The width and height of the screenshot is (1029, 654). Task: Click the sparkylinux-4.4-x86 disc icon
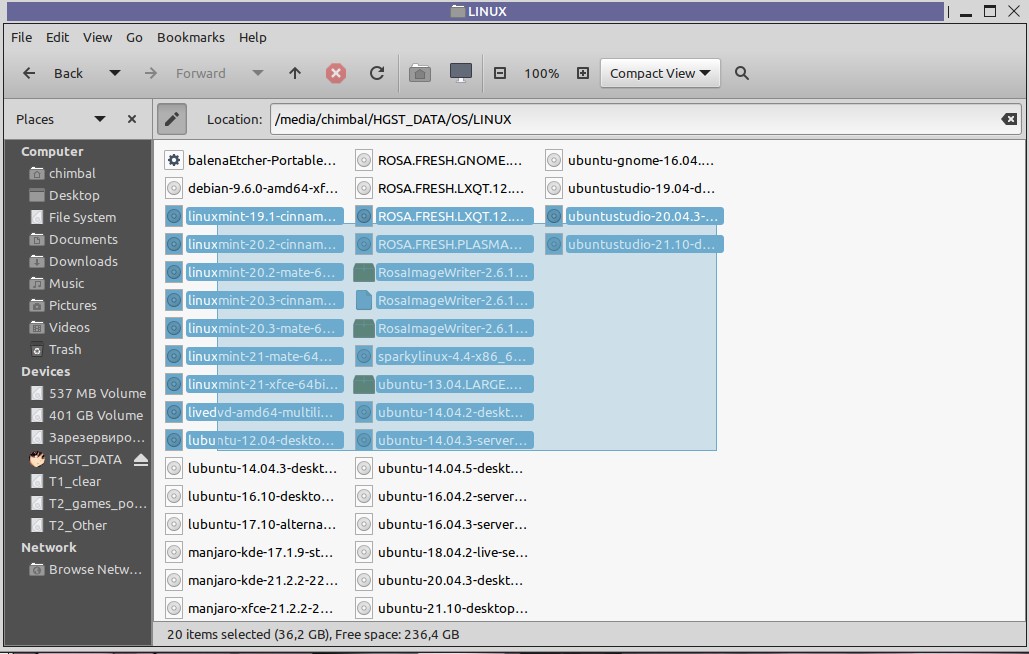point(364,356)
